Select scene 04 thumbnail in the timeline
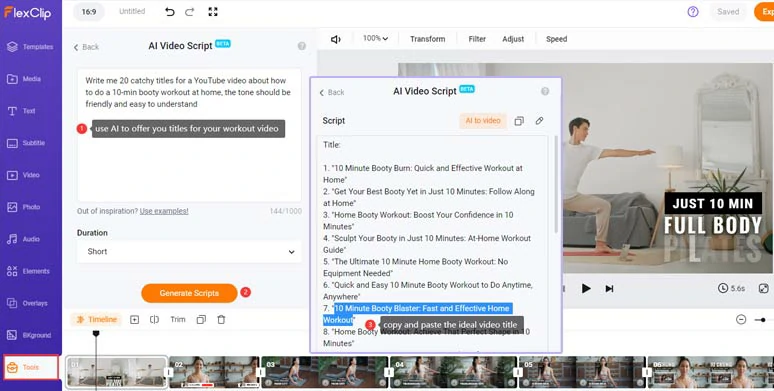The height and width of the screenshot is (391, 774). (454, 372)
